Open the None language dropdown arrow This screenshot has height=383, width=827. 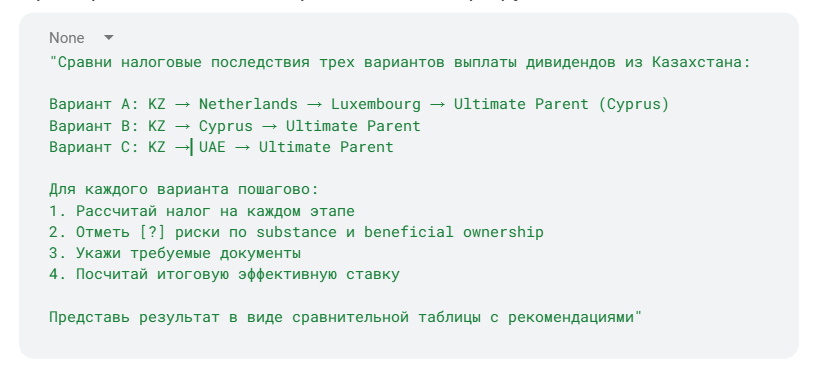[x=109, y=38]
